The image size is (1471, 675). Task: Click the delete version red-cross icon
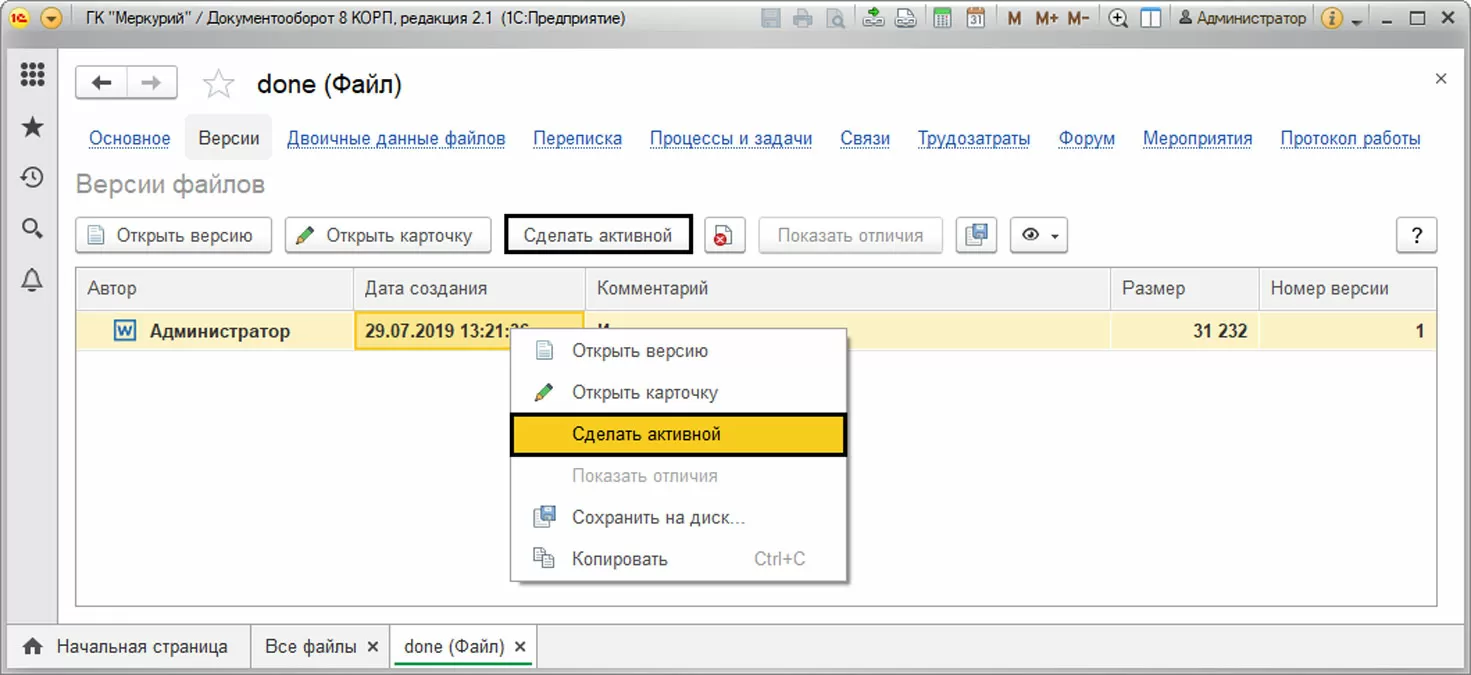pyautogui.click(x=724, y=236)
